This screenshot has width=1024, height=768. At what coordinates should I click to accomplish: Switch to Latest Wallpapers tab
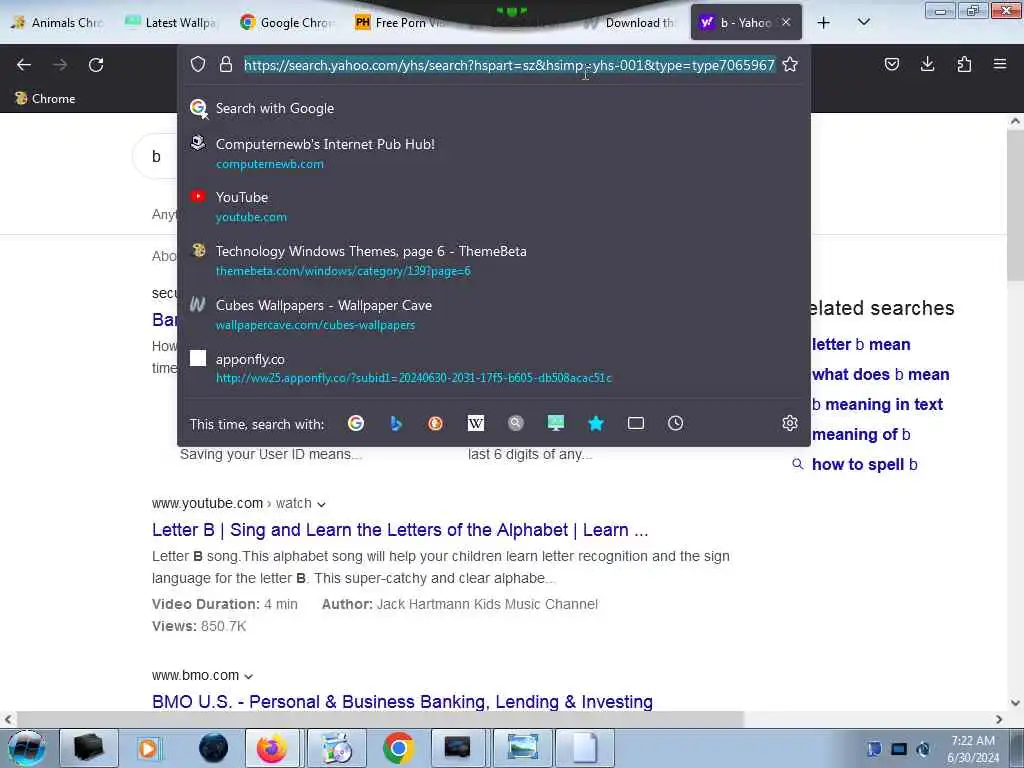(x=171, y=23)
